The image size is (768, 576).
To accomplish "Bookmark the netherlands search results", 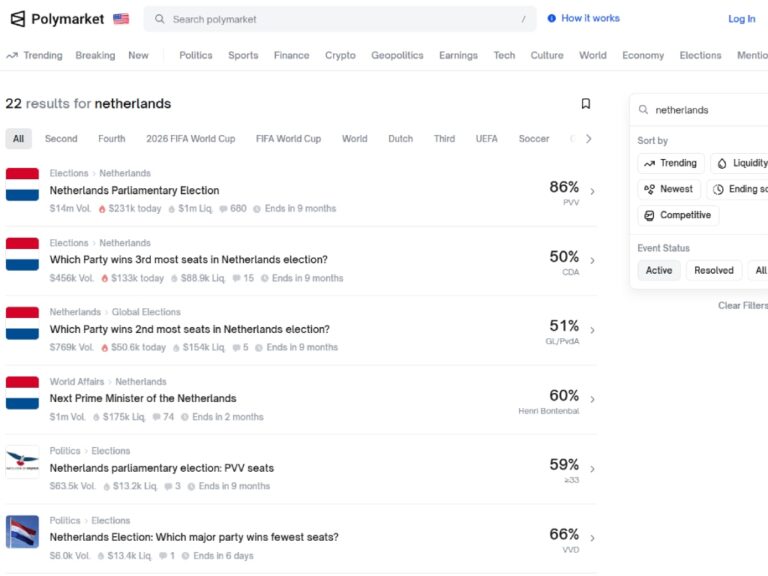I will tap(586, 103).
